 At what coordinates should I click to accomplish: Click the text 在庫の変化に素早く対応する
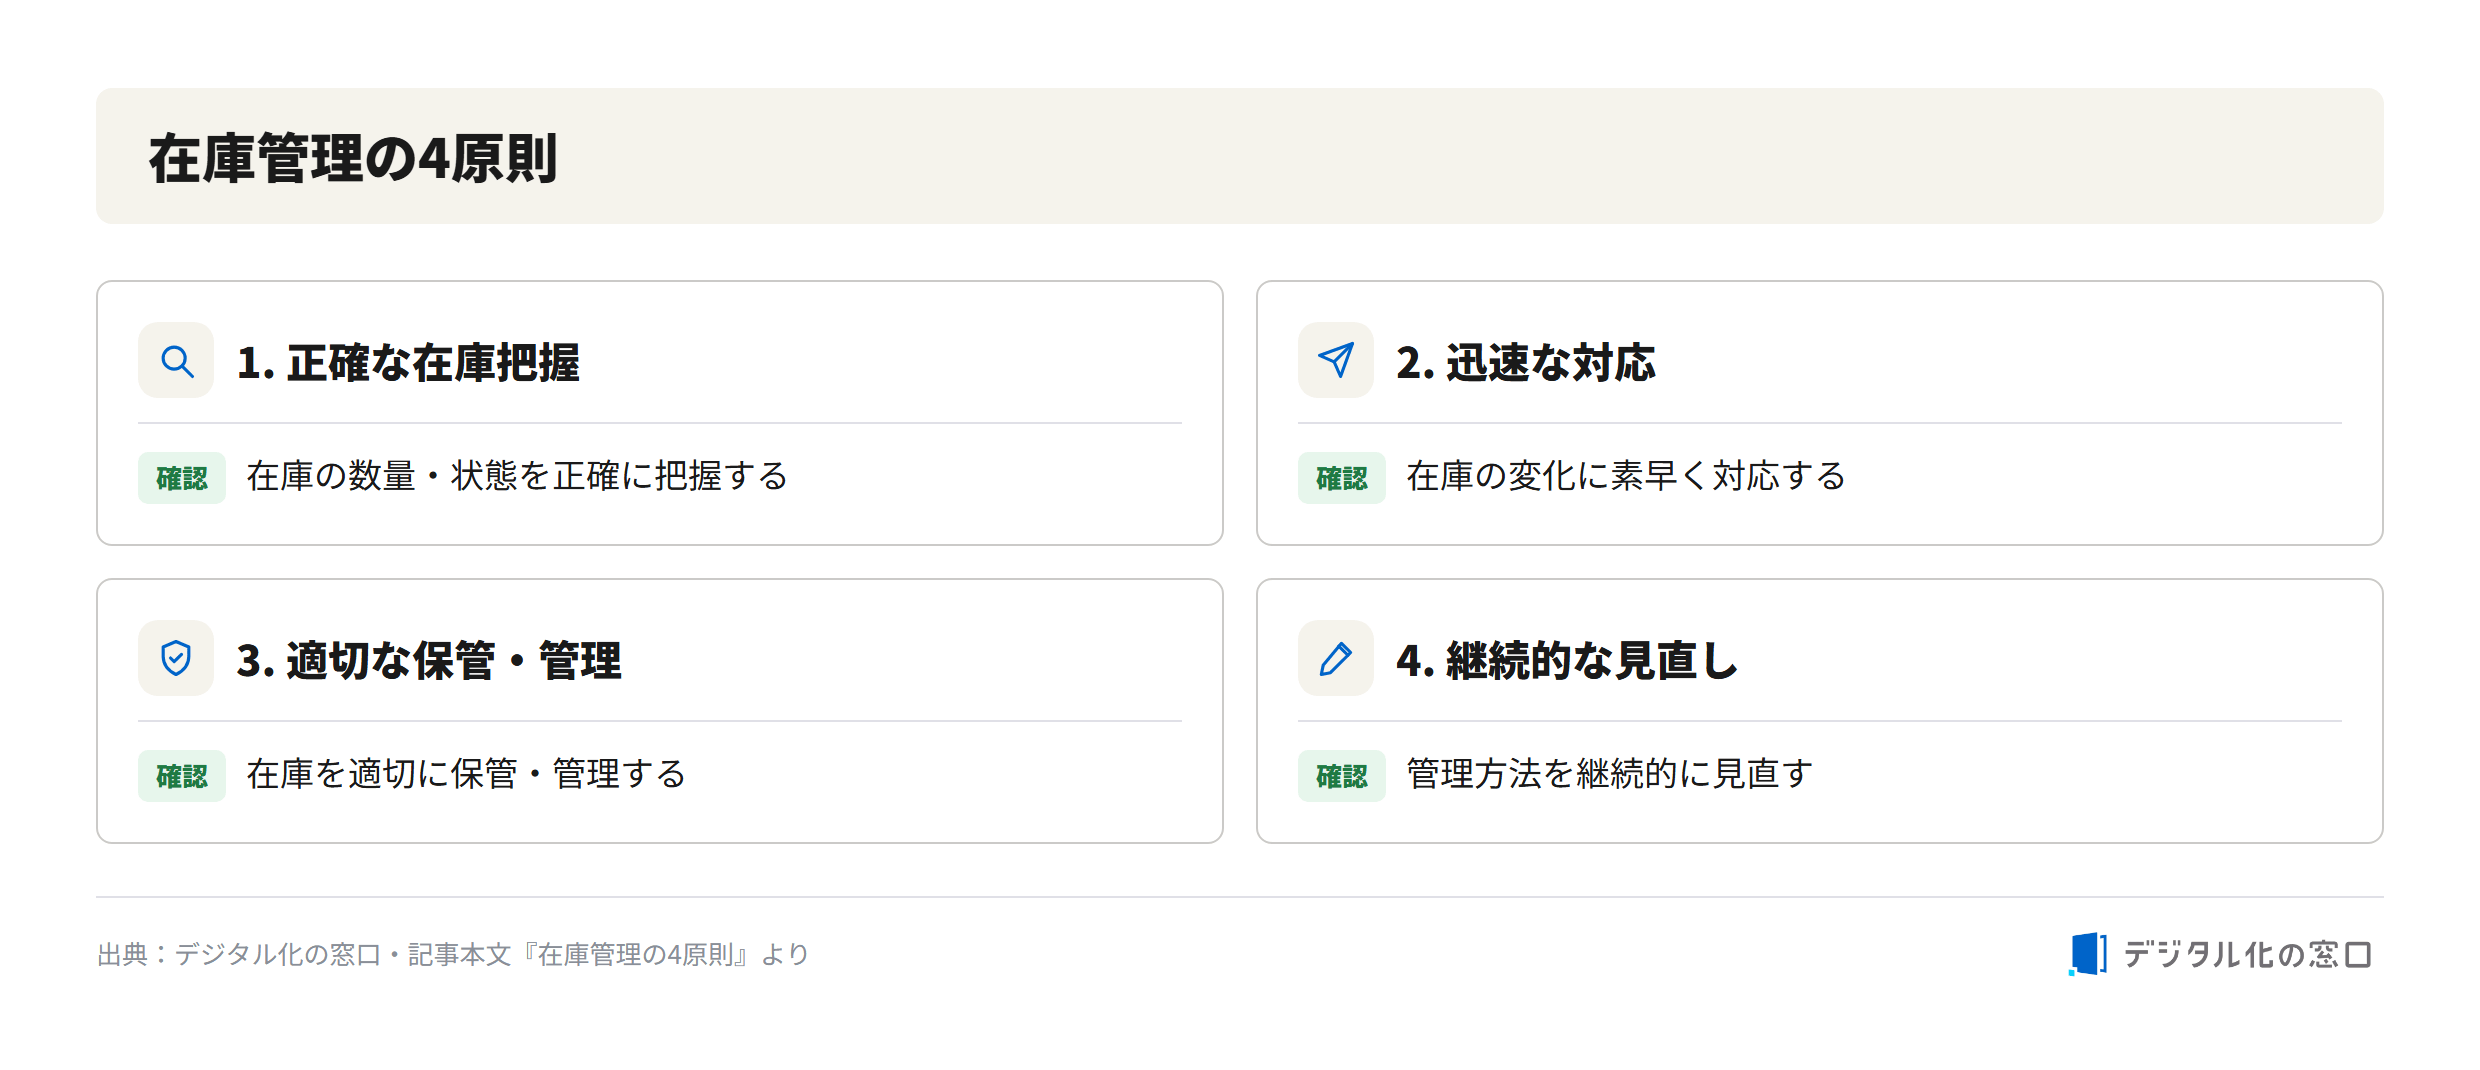(x=1626, y=476)
